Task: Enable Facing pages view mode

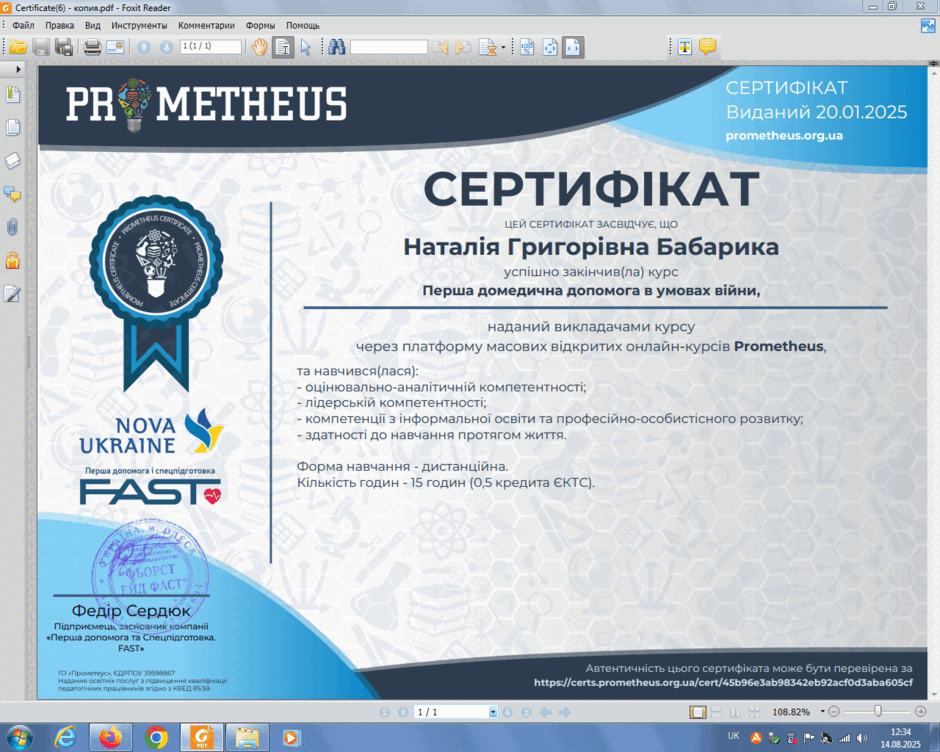Action: (735, 712)
